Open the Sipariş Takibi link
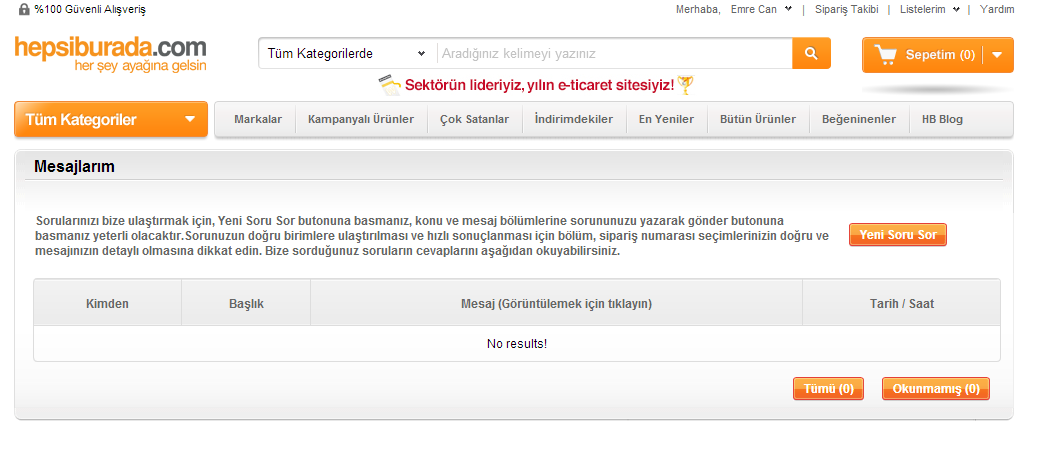This screenshot has height=464, width=1058. coord(847,9)
